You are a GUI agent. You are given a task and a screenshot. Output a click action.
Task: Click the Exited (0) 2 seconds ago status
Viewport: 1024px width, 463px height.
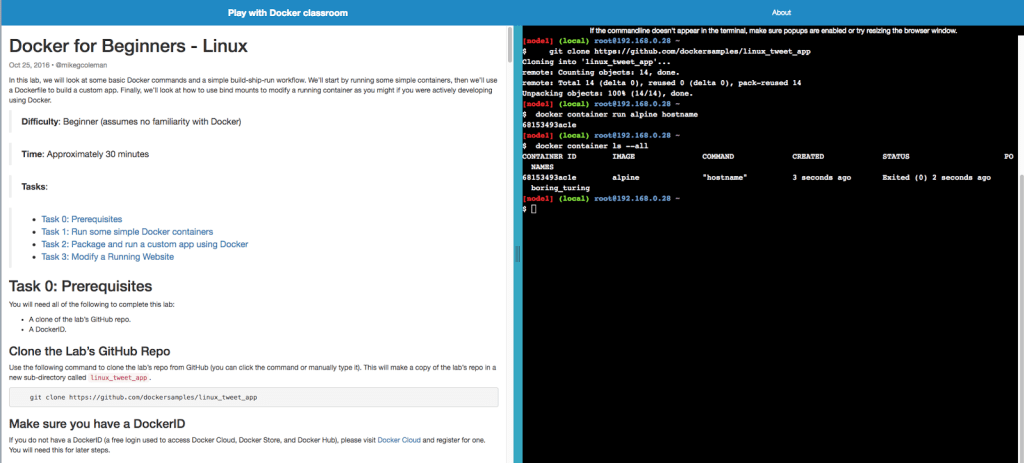pyautogui.click(x=936, y=178)
